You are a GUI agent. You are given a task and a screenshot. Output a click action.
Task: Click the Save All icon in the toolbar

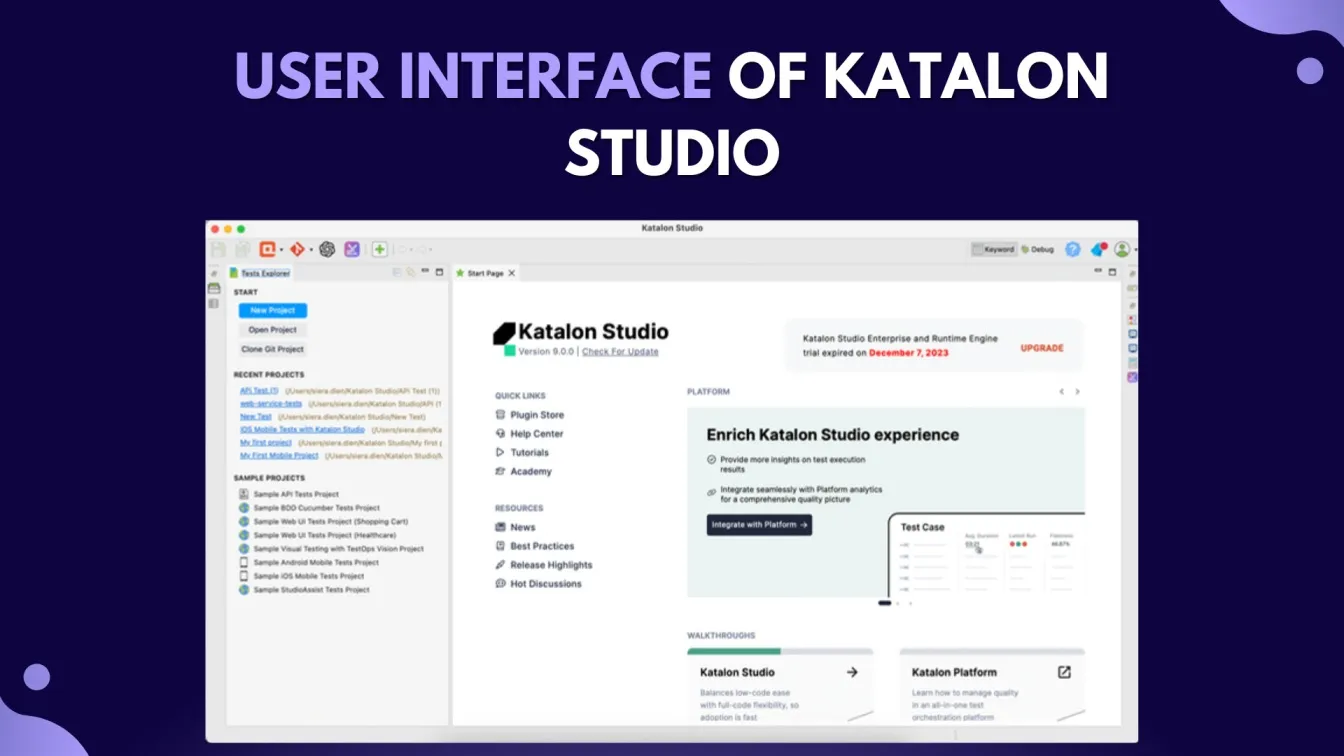tap(243, 249)
